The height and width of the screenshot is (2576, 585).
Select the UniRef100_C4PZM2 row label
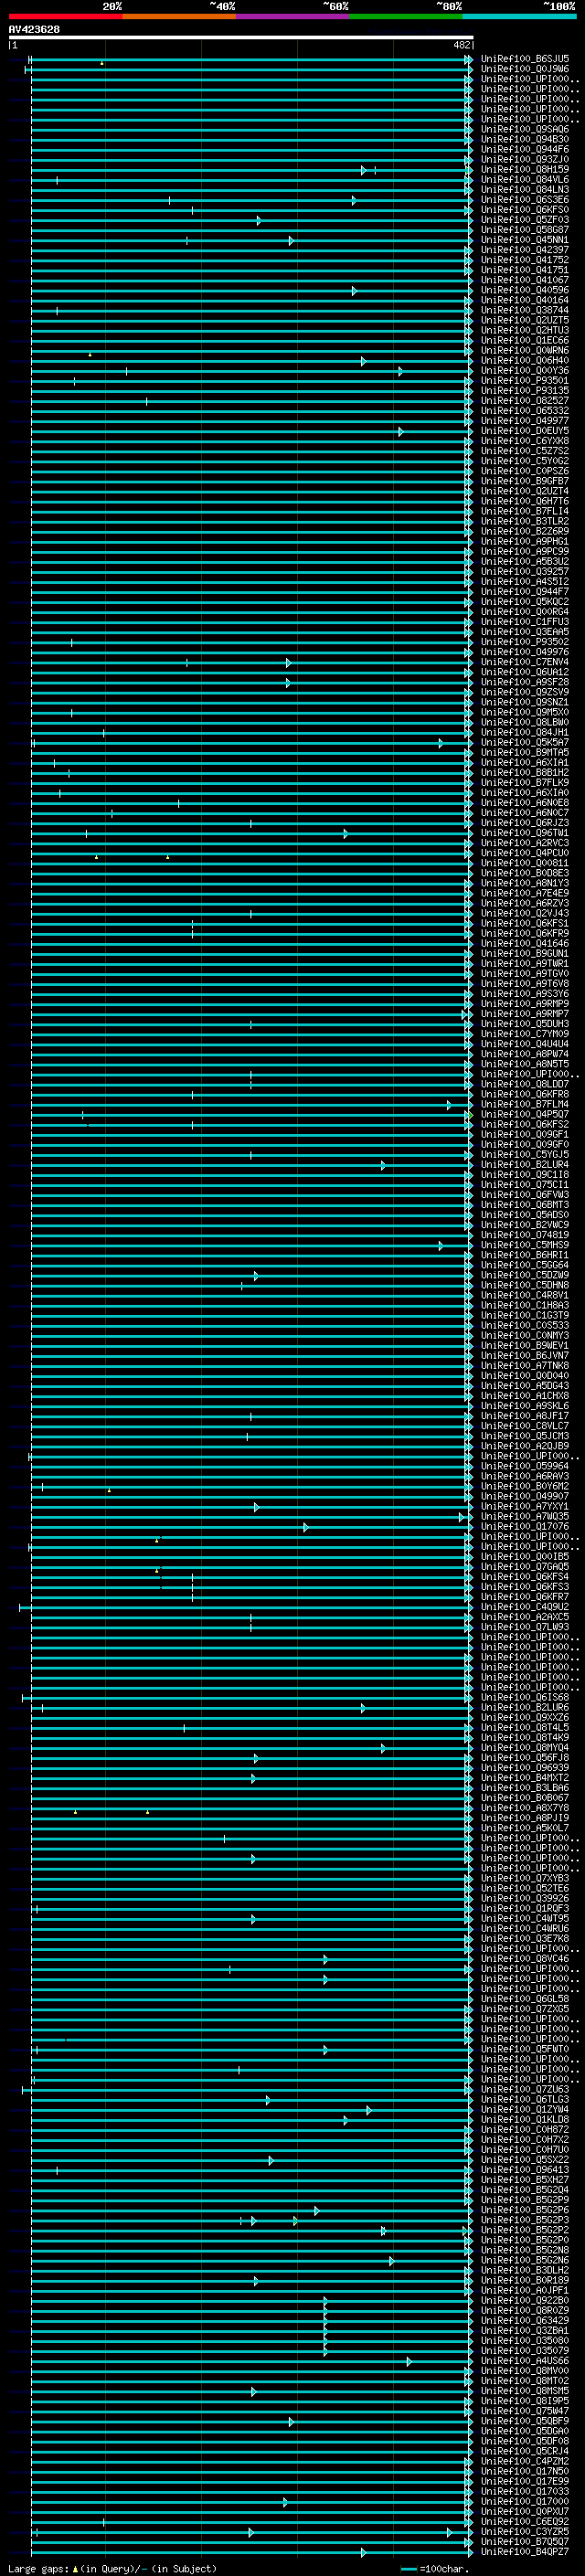525,2461
